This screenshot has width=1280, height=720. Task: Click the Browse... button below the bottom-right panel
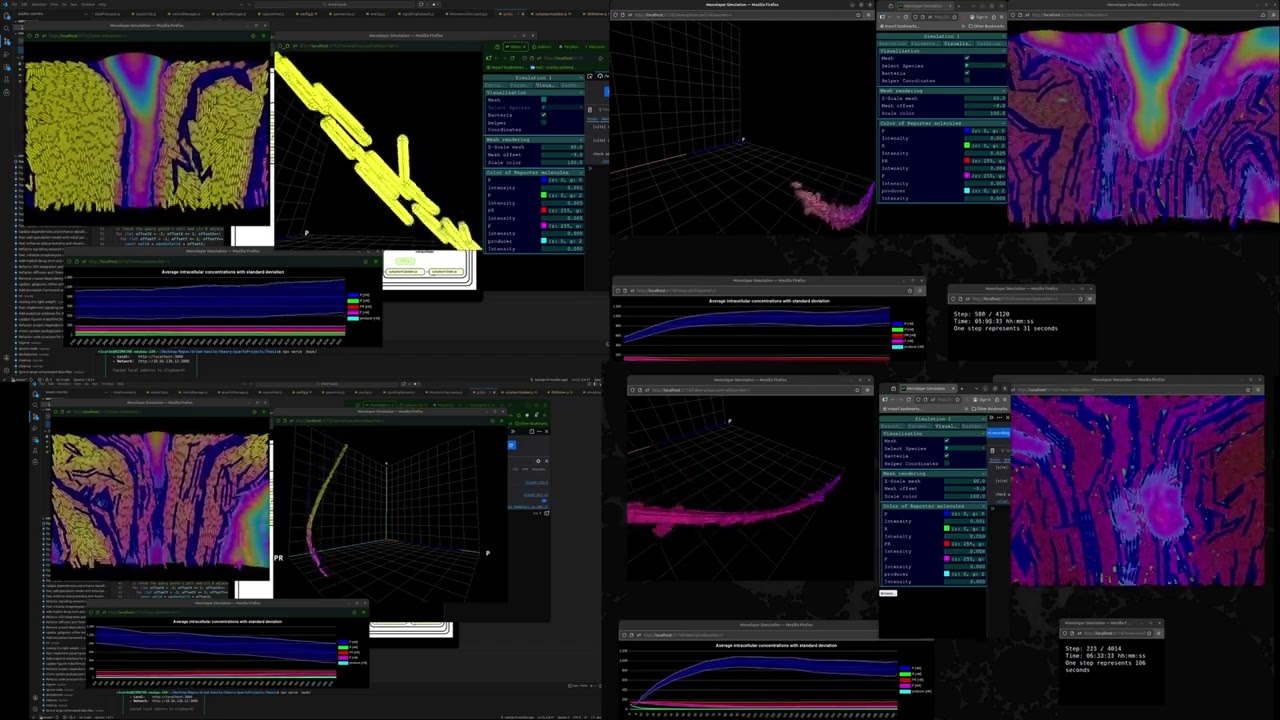click(x=888, y=593)
